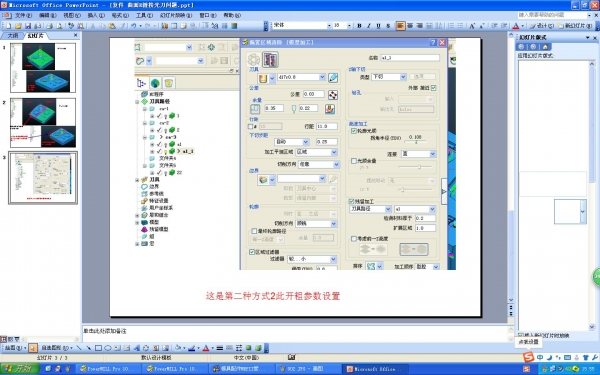Select the Oval drawing tool
600x375 pixels.
pos(108,348)
